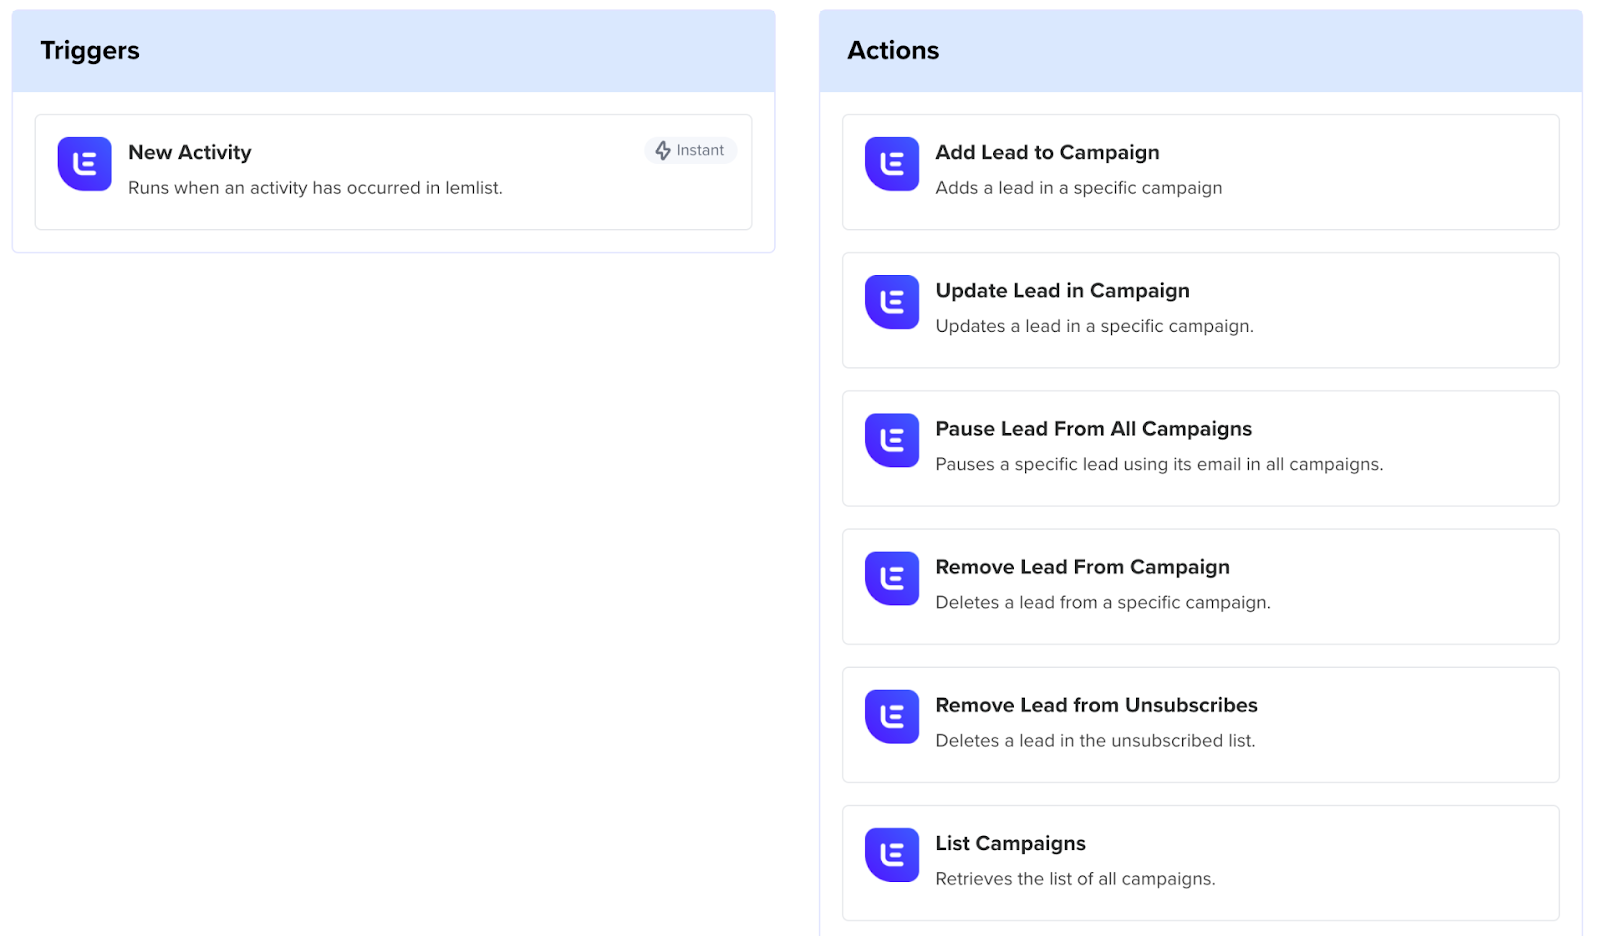
Task: Select the Pause Lead From All Campaigns title
Action: [1093, 428]
